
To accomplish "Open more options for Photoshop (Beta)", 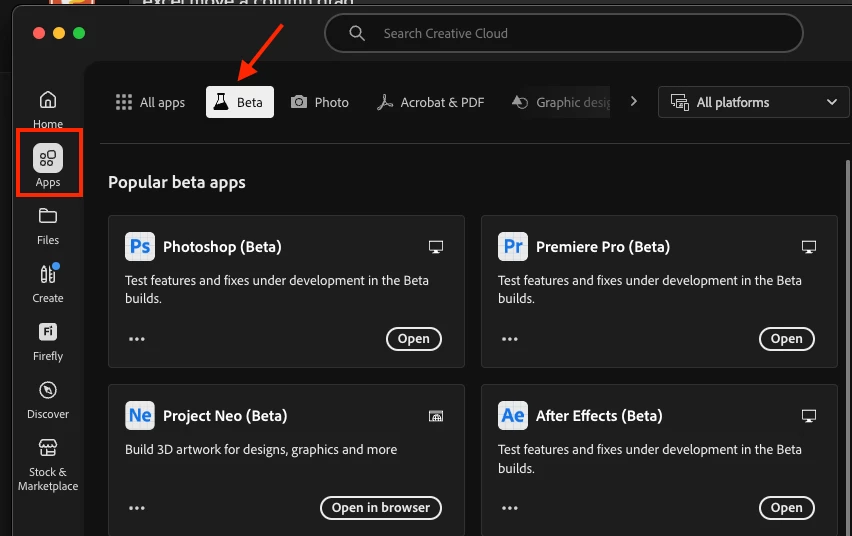I will coord(137,339).
